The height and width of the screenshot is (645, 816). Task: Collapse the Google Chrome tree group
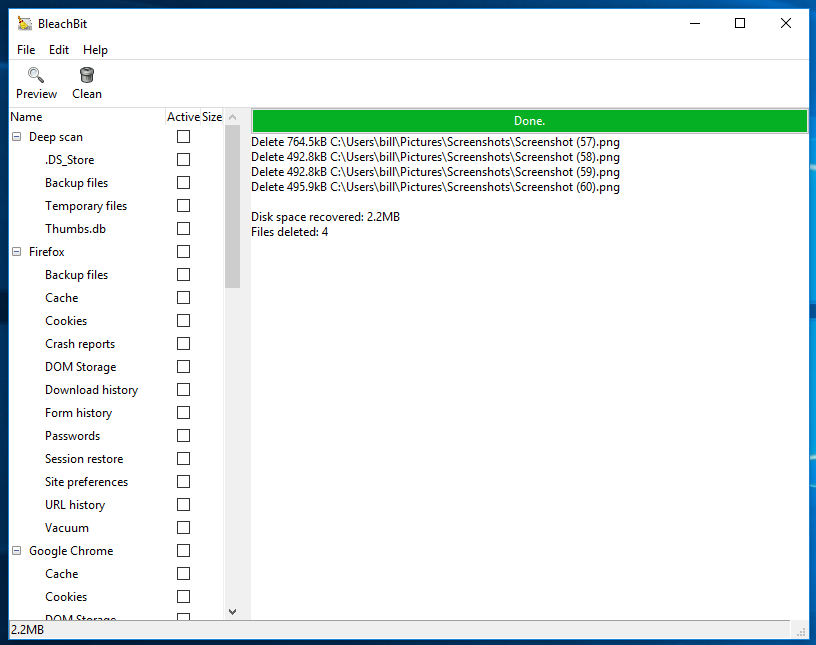tap(17, 551)
